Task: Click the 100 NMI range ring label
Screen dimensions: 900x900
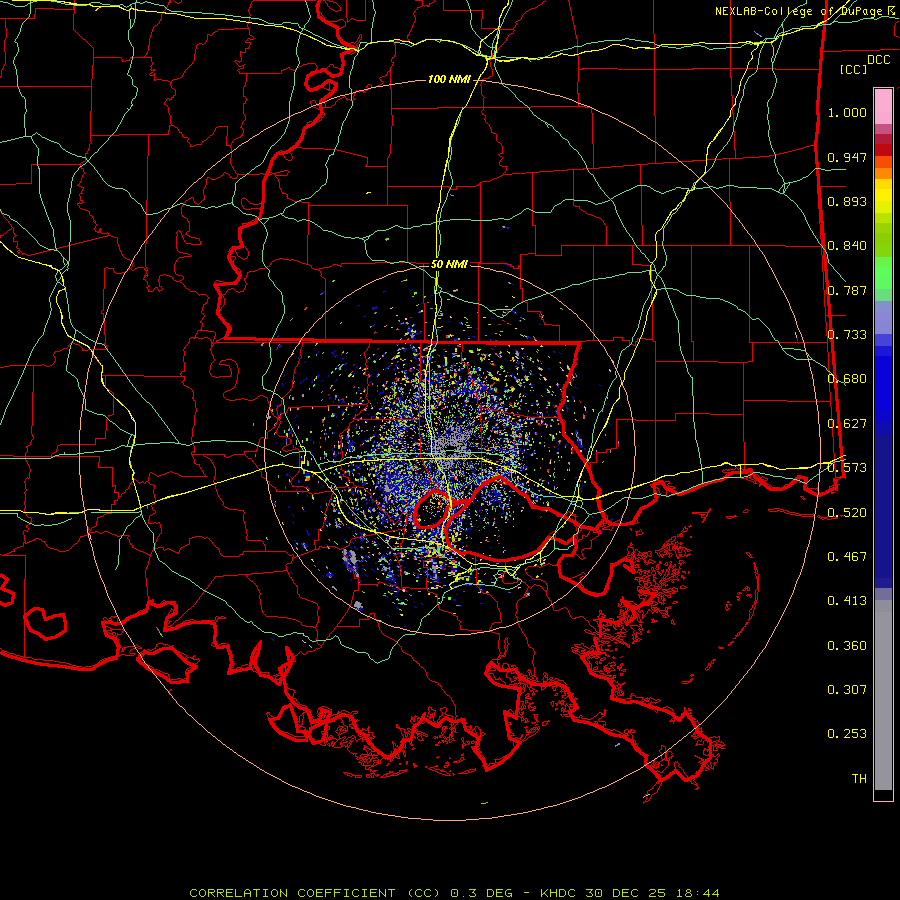Action: (x=449, y=79)
